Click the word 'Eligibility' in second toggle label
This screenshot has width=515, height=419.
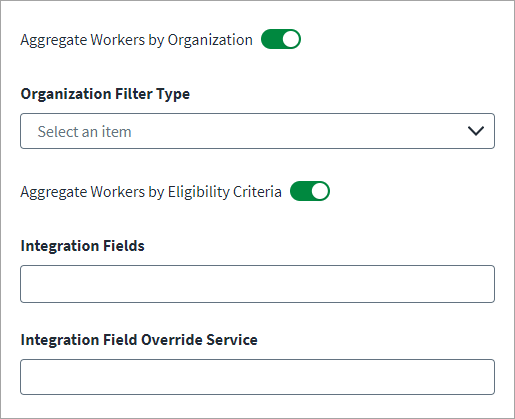coord(198,192)
